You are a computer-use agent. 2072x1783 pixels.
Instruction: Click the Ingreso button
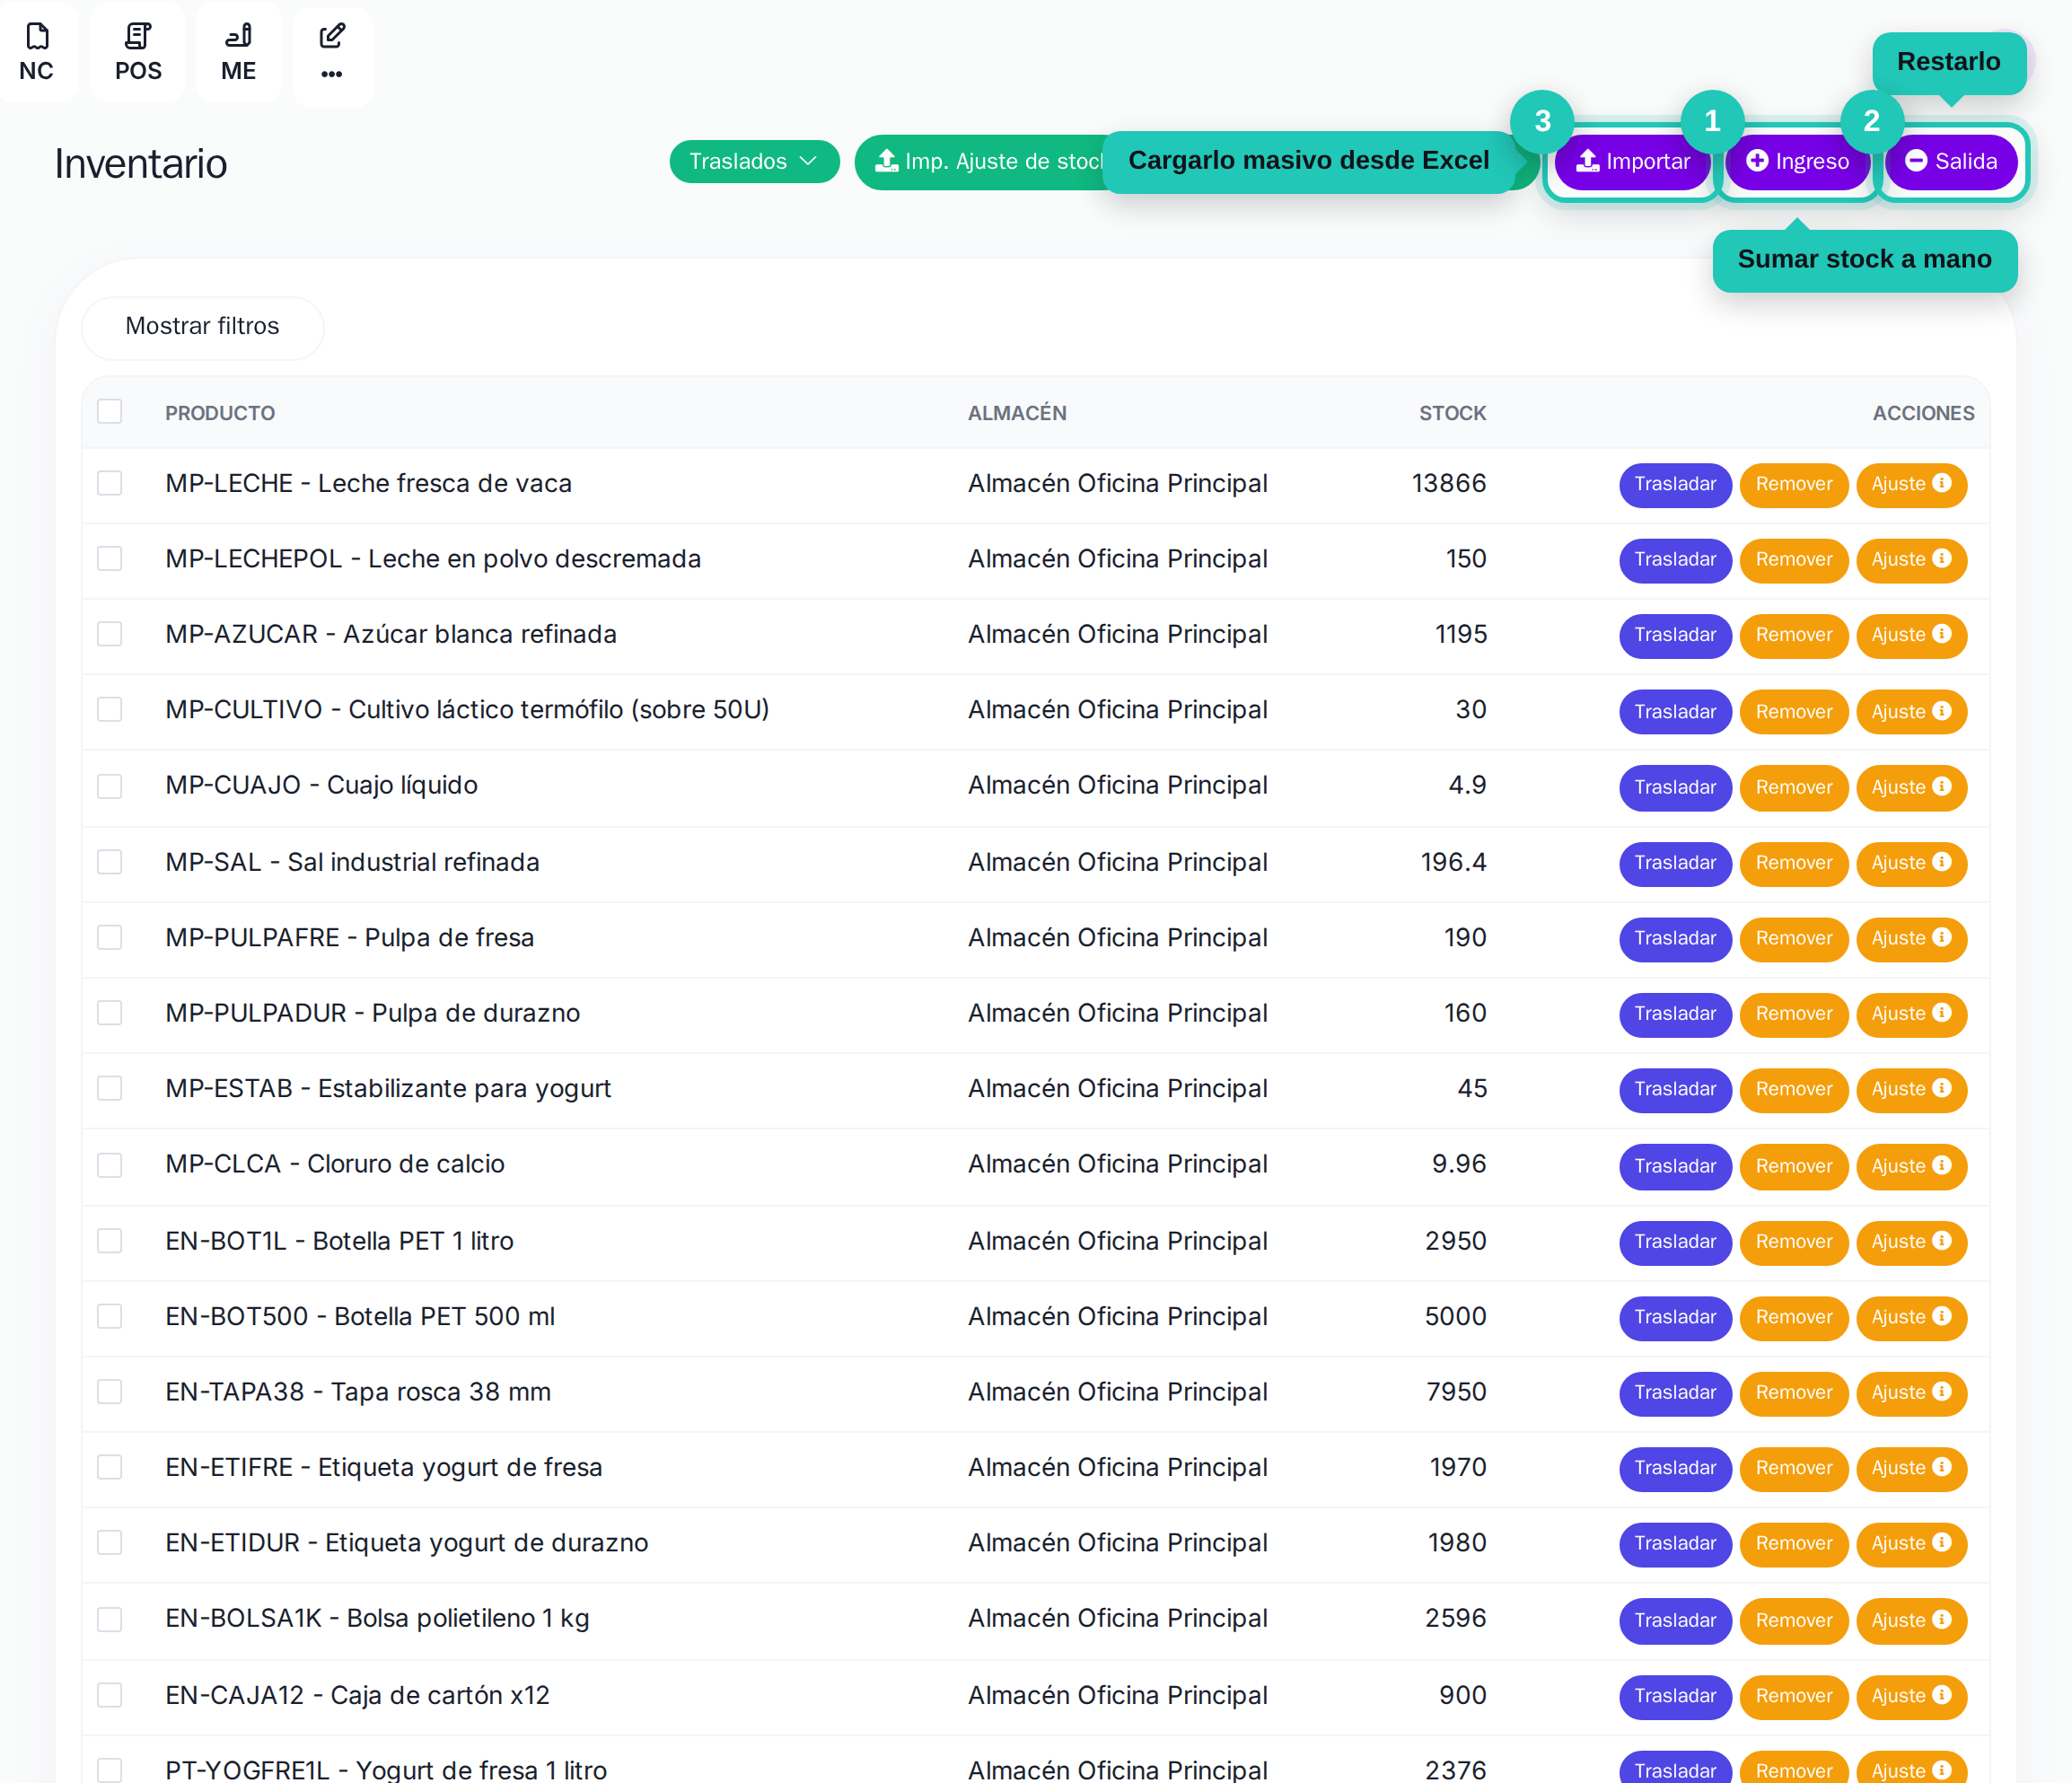1797,161
